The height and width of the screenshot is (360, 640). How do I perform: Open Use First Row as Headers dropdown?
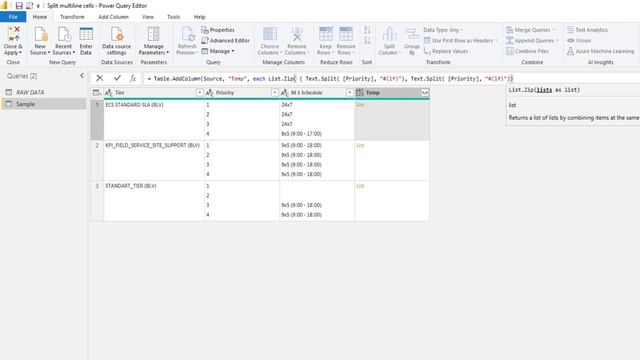[460, 40]
